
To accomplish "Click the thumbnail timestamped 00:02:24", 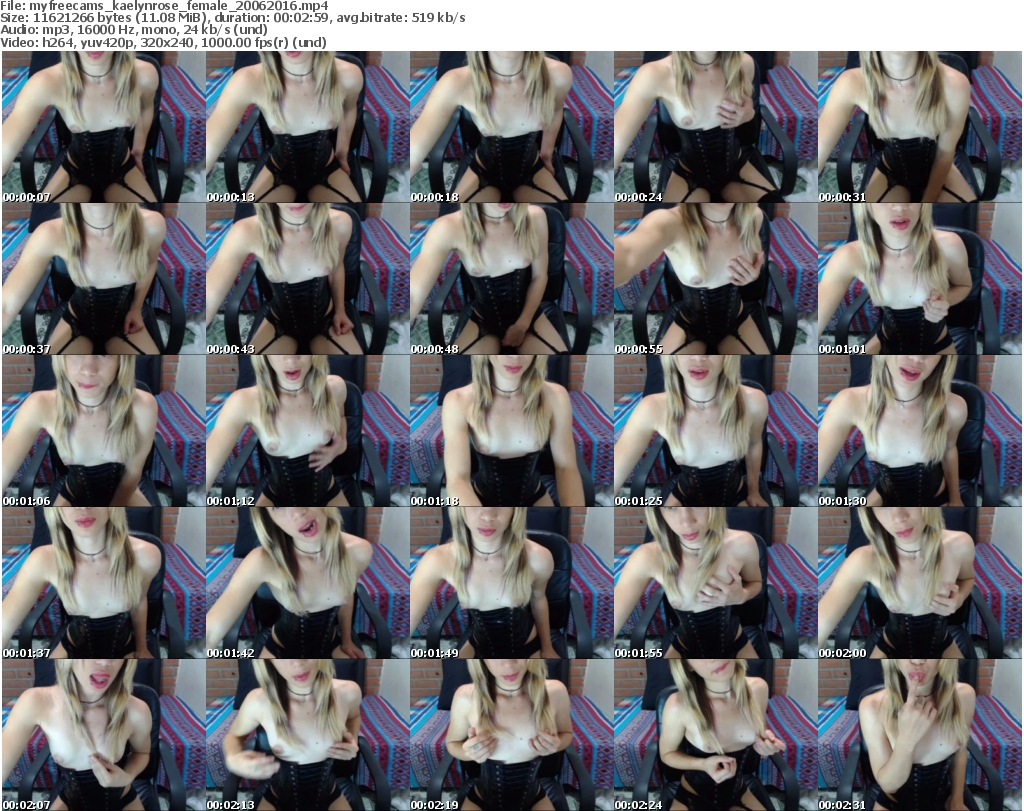I will pyautogui.click(x=716, y=735).
